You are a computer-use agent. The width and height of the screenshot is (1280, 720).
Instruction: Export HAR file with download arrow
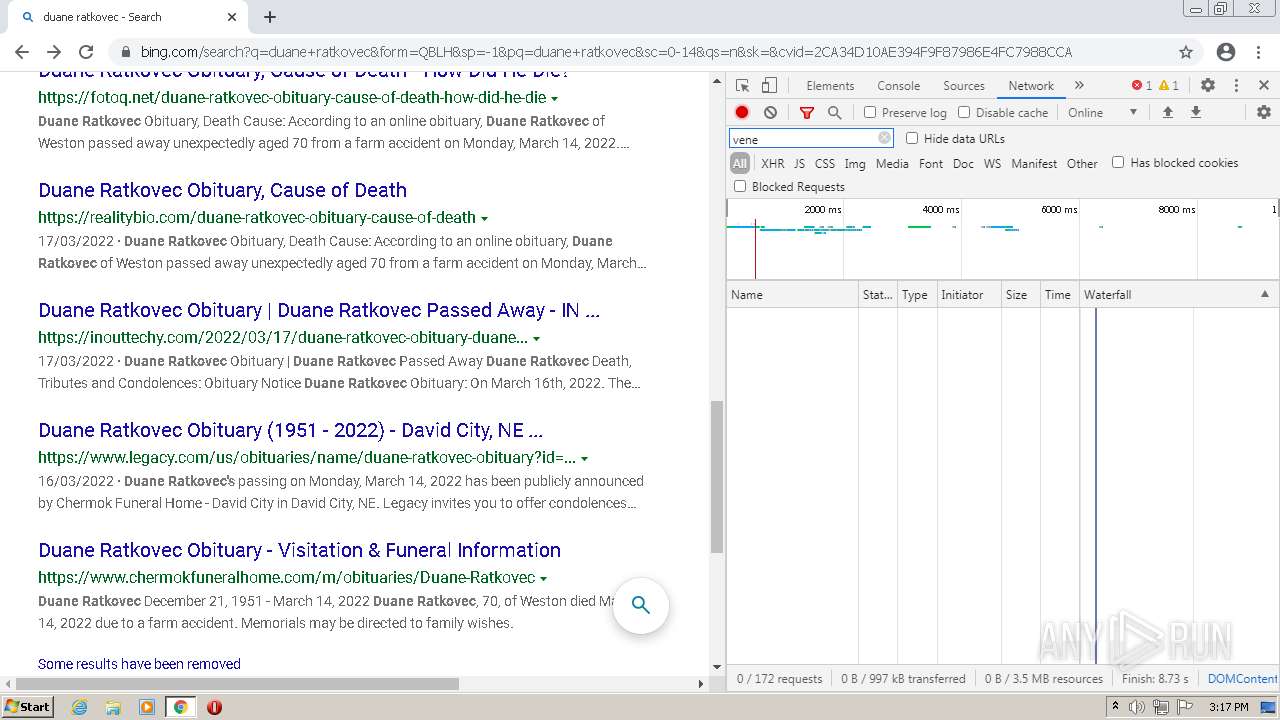click(x=1195, y=113)
